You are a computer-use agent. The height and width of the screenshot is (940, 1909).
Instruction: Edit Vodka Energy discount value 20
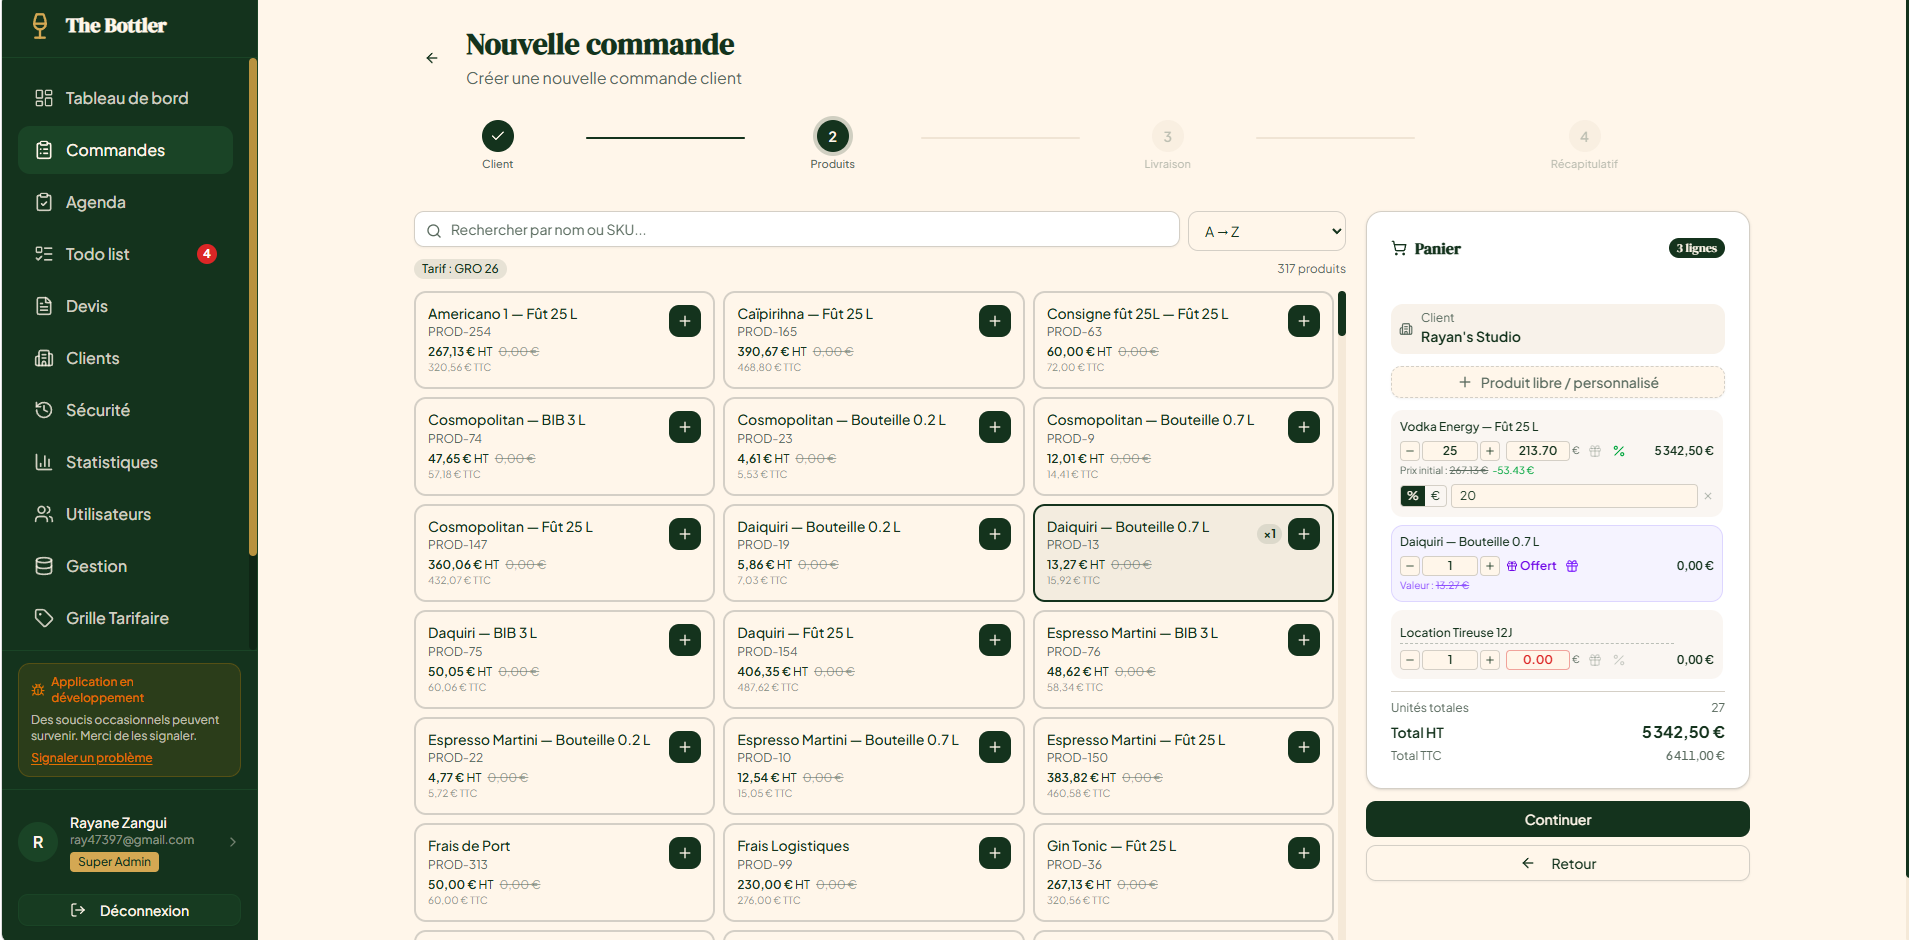1575,496
